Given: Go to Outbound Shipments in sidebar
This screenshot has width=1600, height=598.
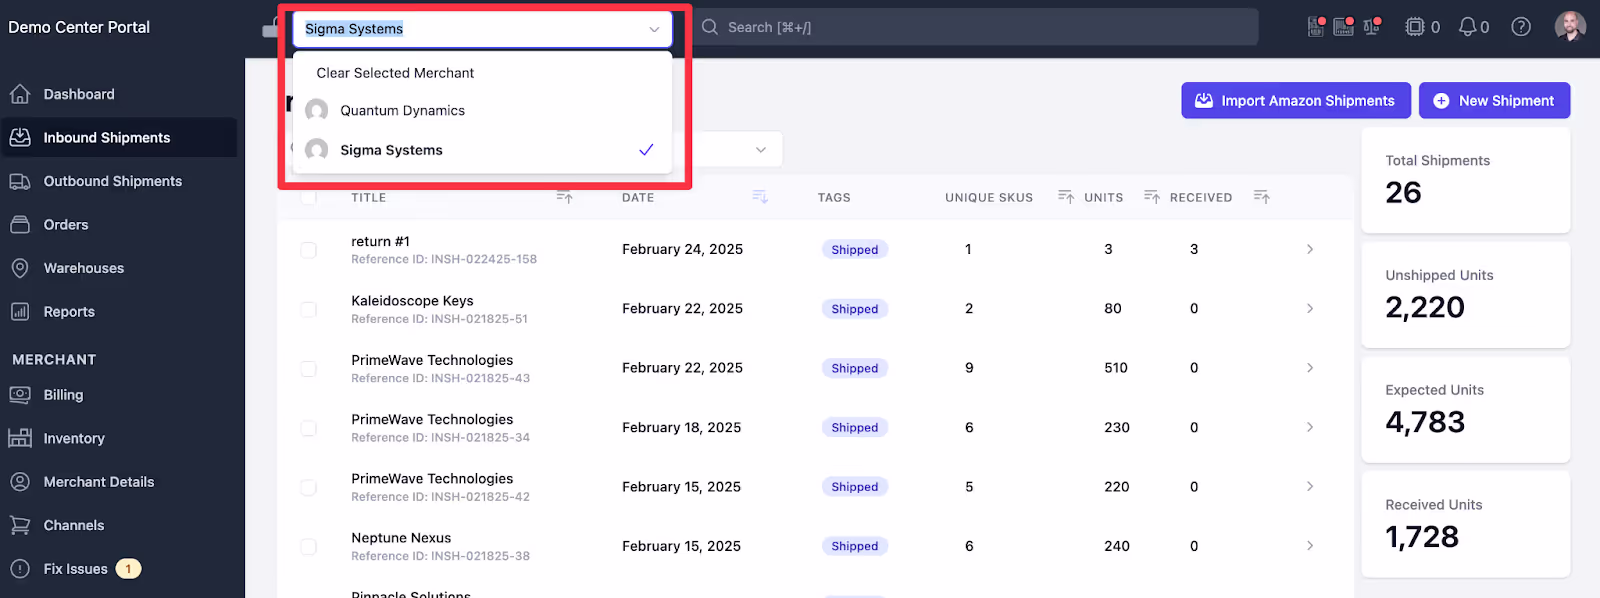Looking at the screenshot, I should point(112,181).
